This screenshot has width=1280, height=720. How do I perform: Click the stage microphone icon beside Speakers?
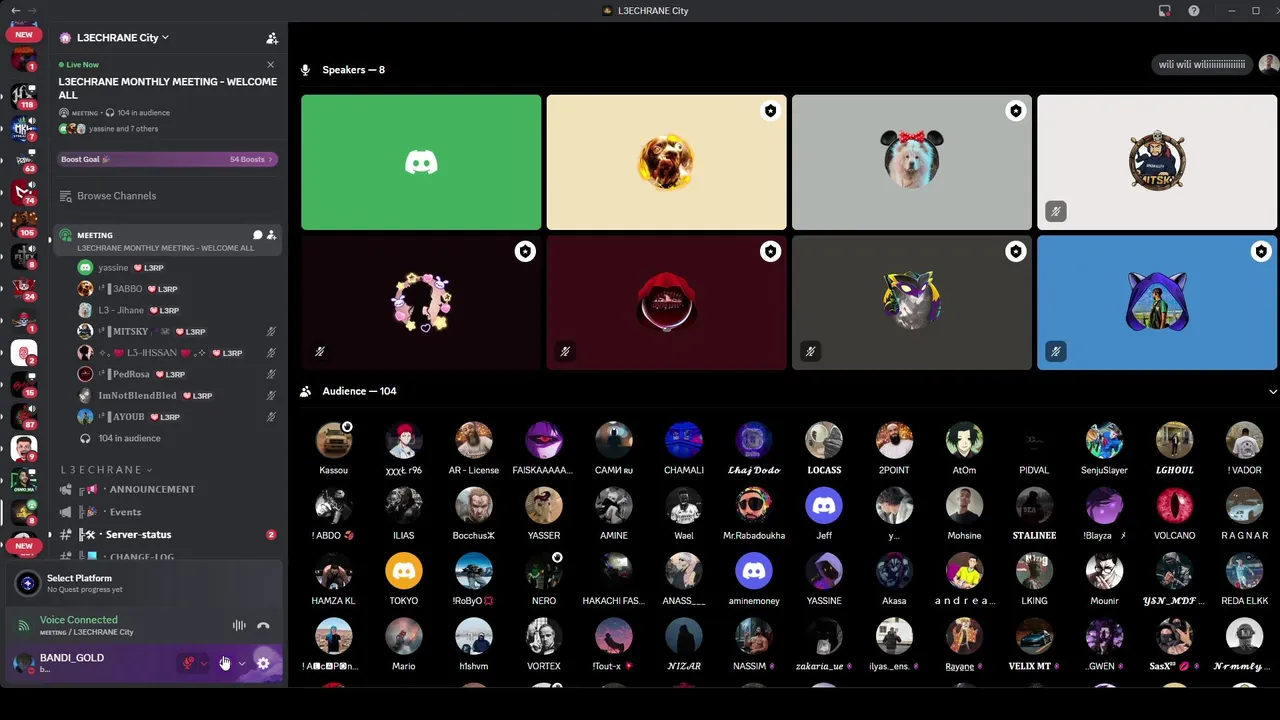(x=306, y=70)
